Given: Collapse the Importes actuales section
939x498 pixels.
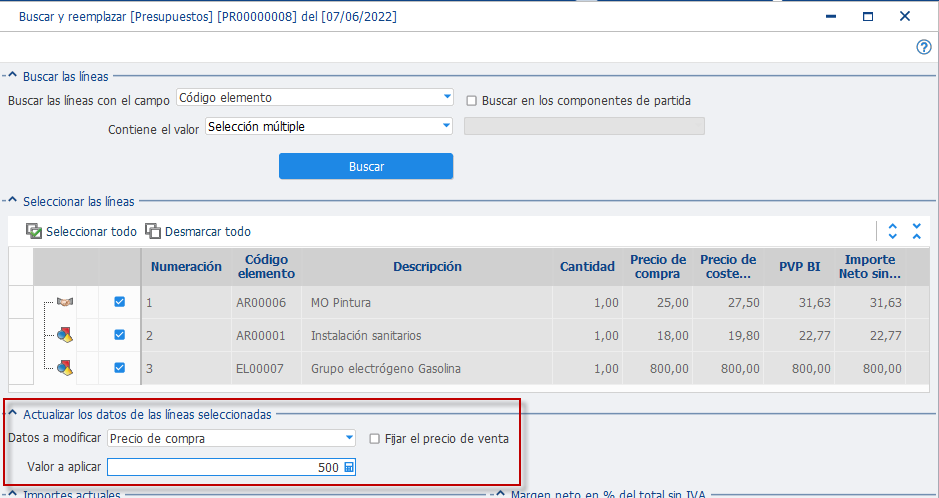Looking at the screenshot, I should (12, 494).
